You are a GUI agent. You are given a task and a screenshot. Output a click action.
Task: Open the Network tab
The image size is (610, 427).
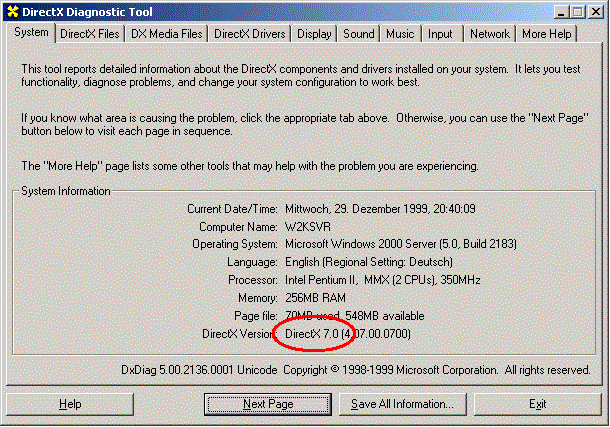[x=490, y=34]
